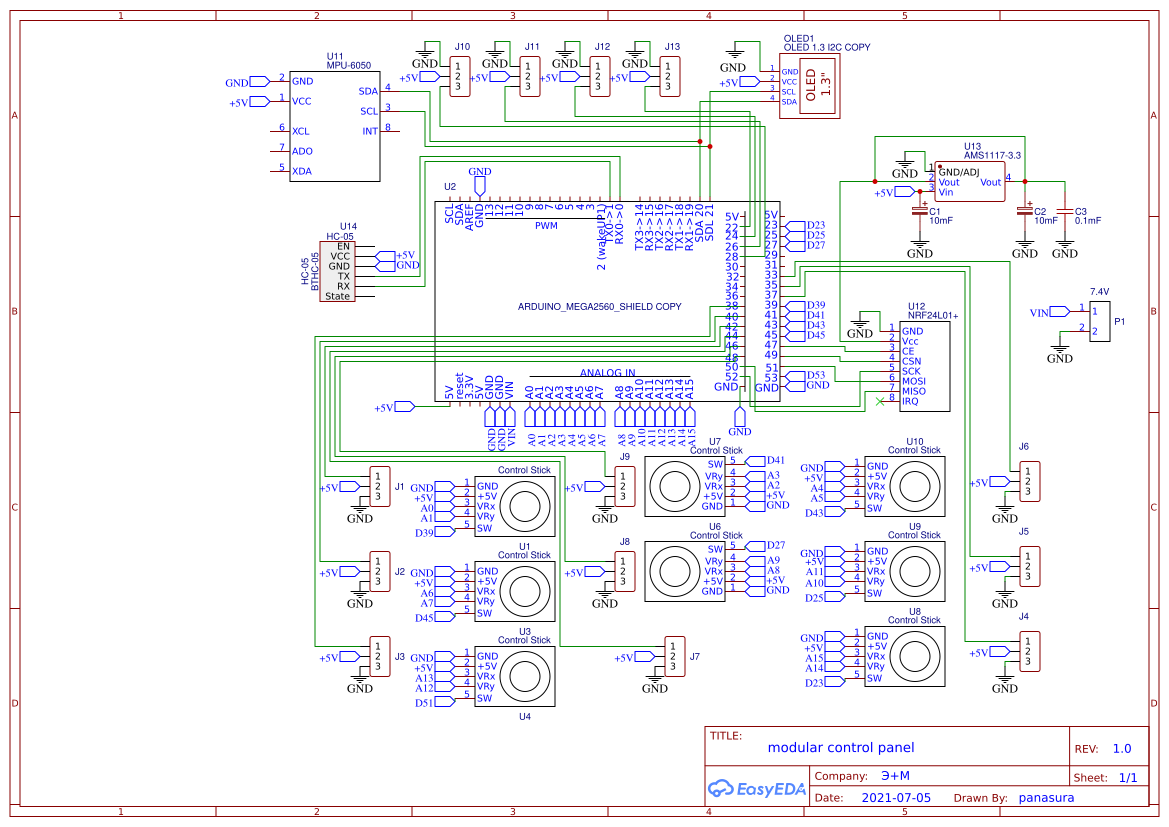
Task: Click the OLED1 1.3 inch display symbol
Action: pos(810,88)
